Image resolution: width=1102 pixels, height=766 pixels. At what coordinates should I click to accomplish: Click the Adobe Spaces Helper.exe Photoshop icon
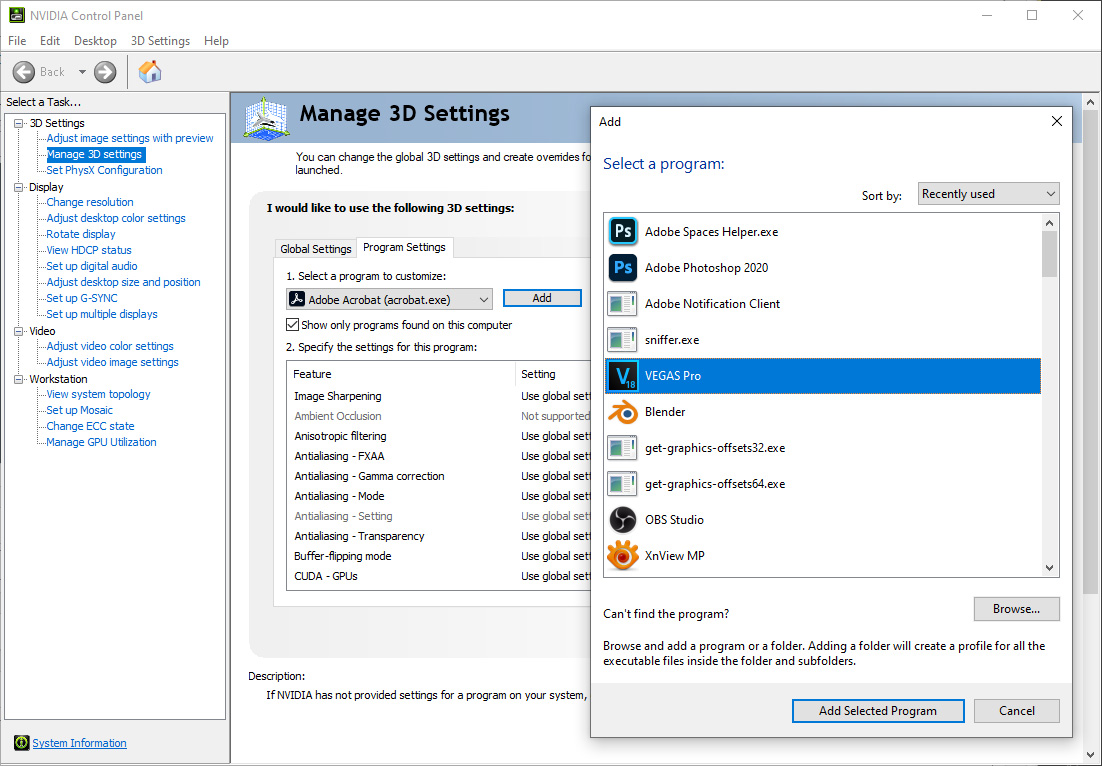point(623,231)
